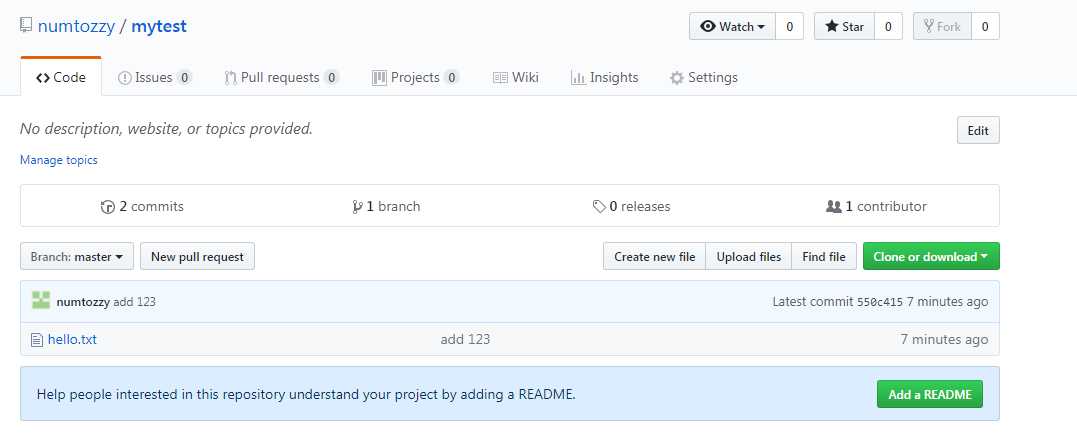Screen dimensions: 1077x439
Task: Click the Projects counter badge
Action: click(451, 78)
